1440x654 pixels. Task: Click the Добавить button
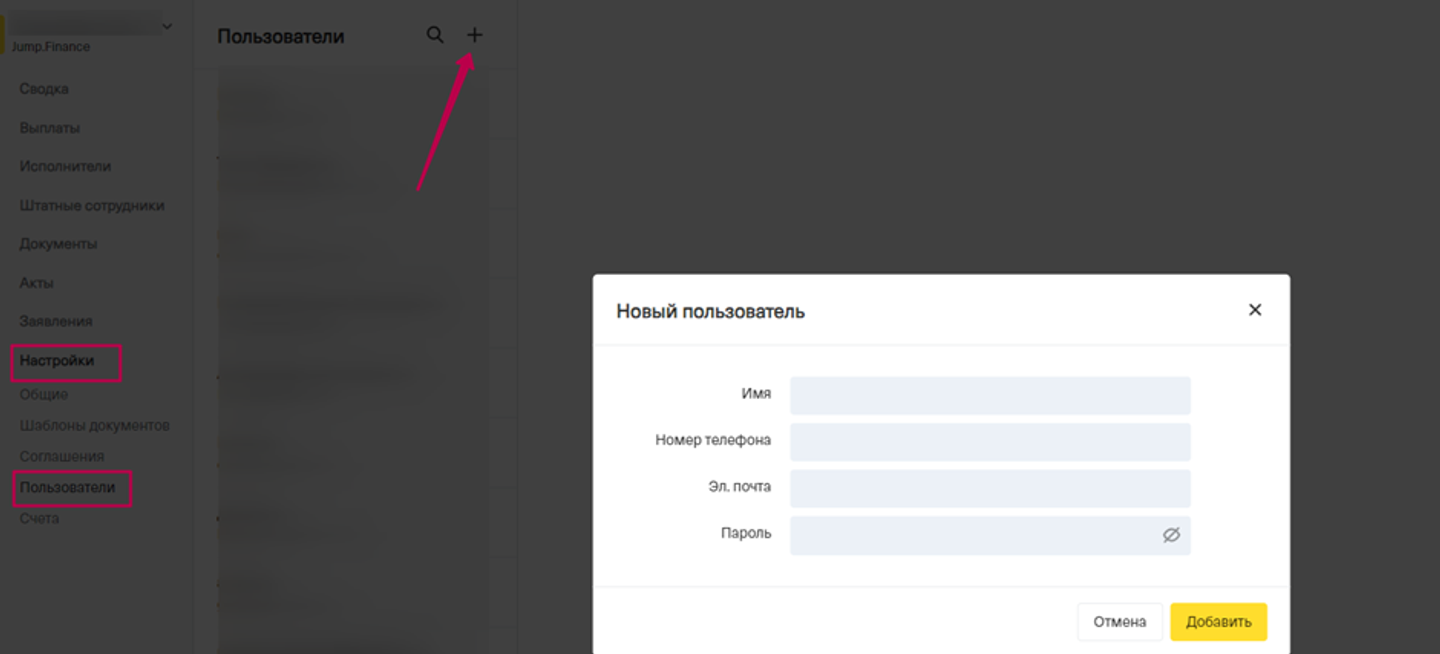pos(1218,622)
